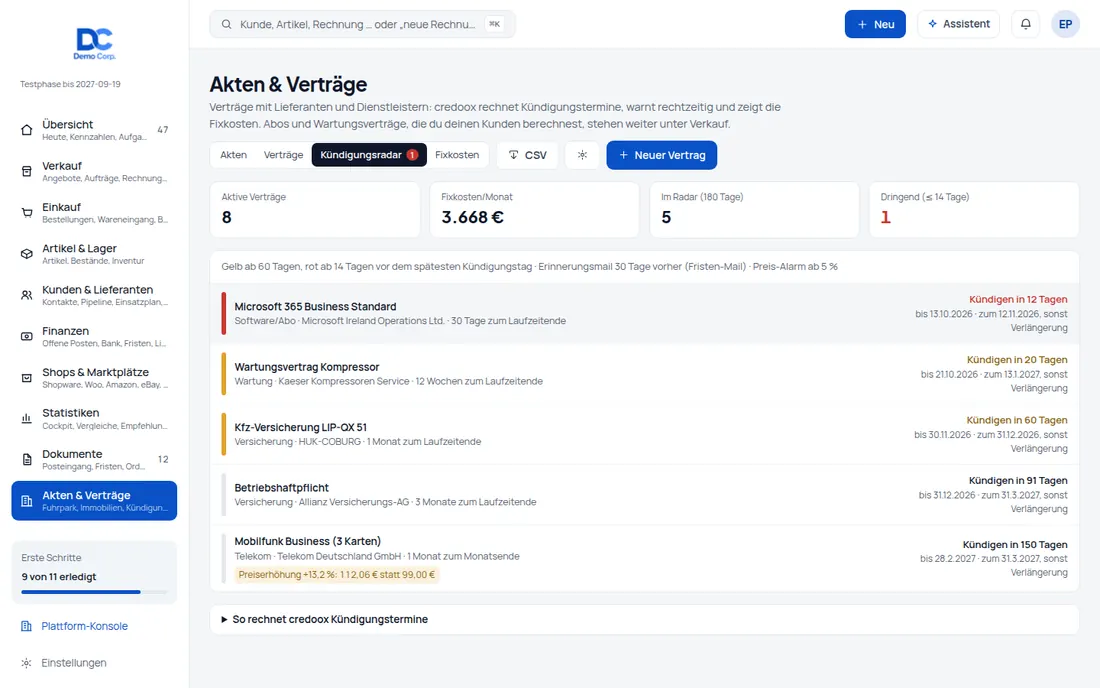Click the Plattform-Konsole icon
1100x688 pixels.
(27, 626)
